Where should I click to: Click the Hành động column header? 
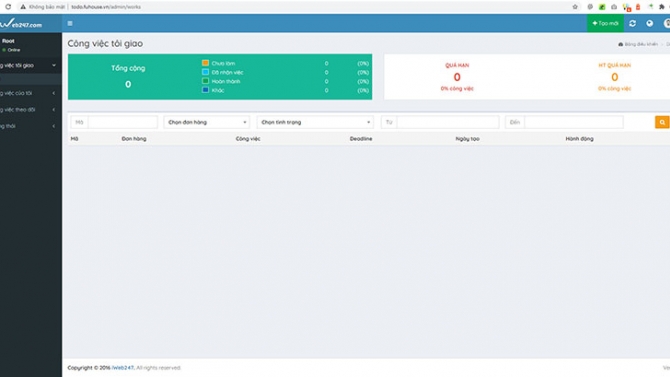point(579,139)
